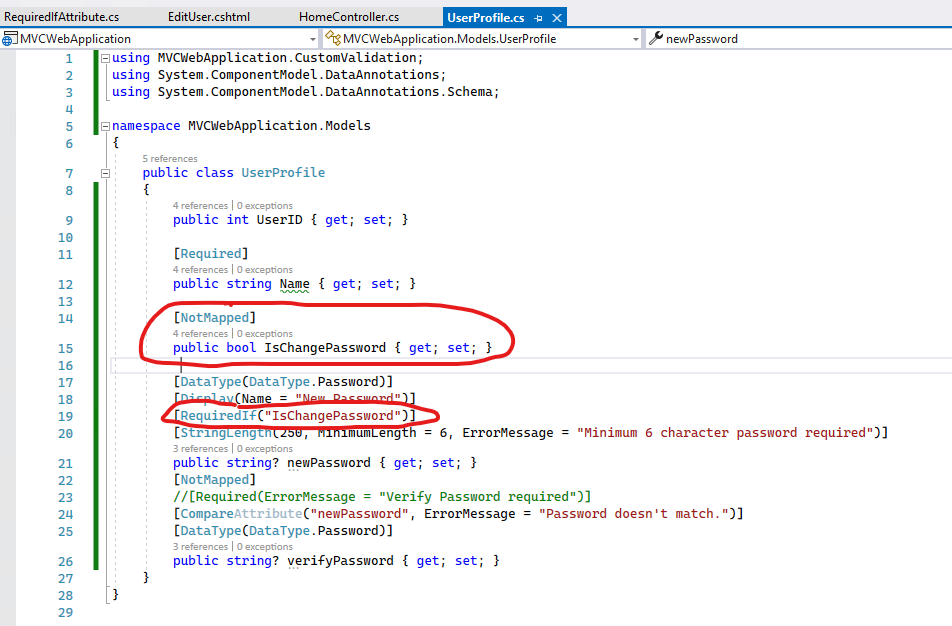952x626 pixels.
Task: Unpin the UserProfile.cs tab via its pin icon
Action: [x=541, y=16]
